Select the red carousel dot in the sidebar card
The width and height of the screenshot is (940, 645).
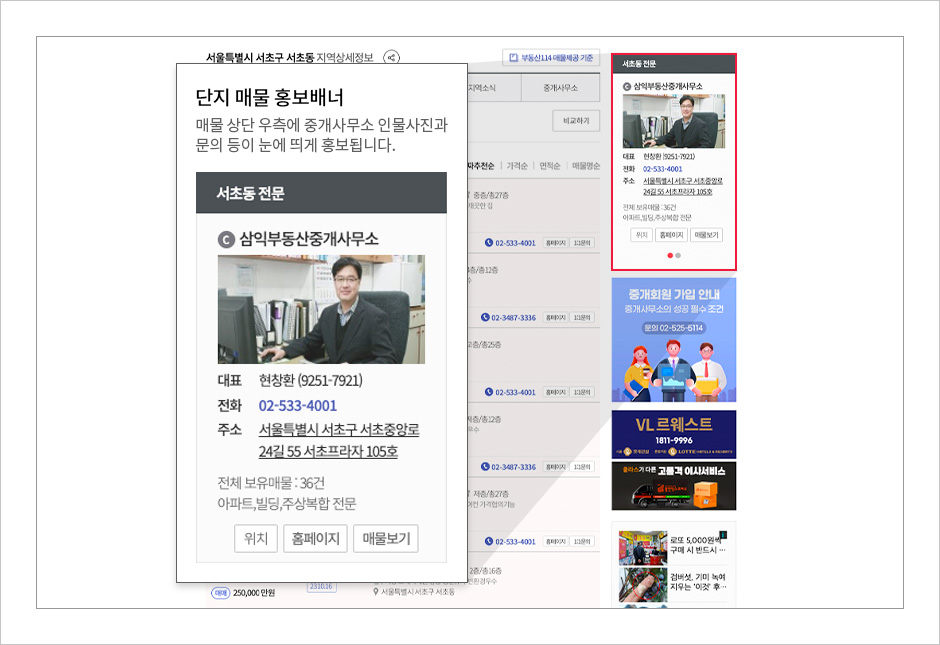(x=670, y=255)
